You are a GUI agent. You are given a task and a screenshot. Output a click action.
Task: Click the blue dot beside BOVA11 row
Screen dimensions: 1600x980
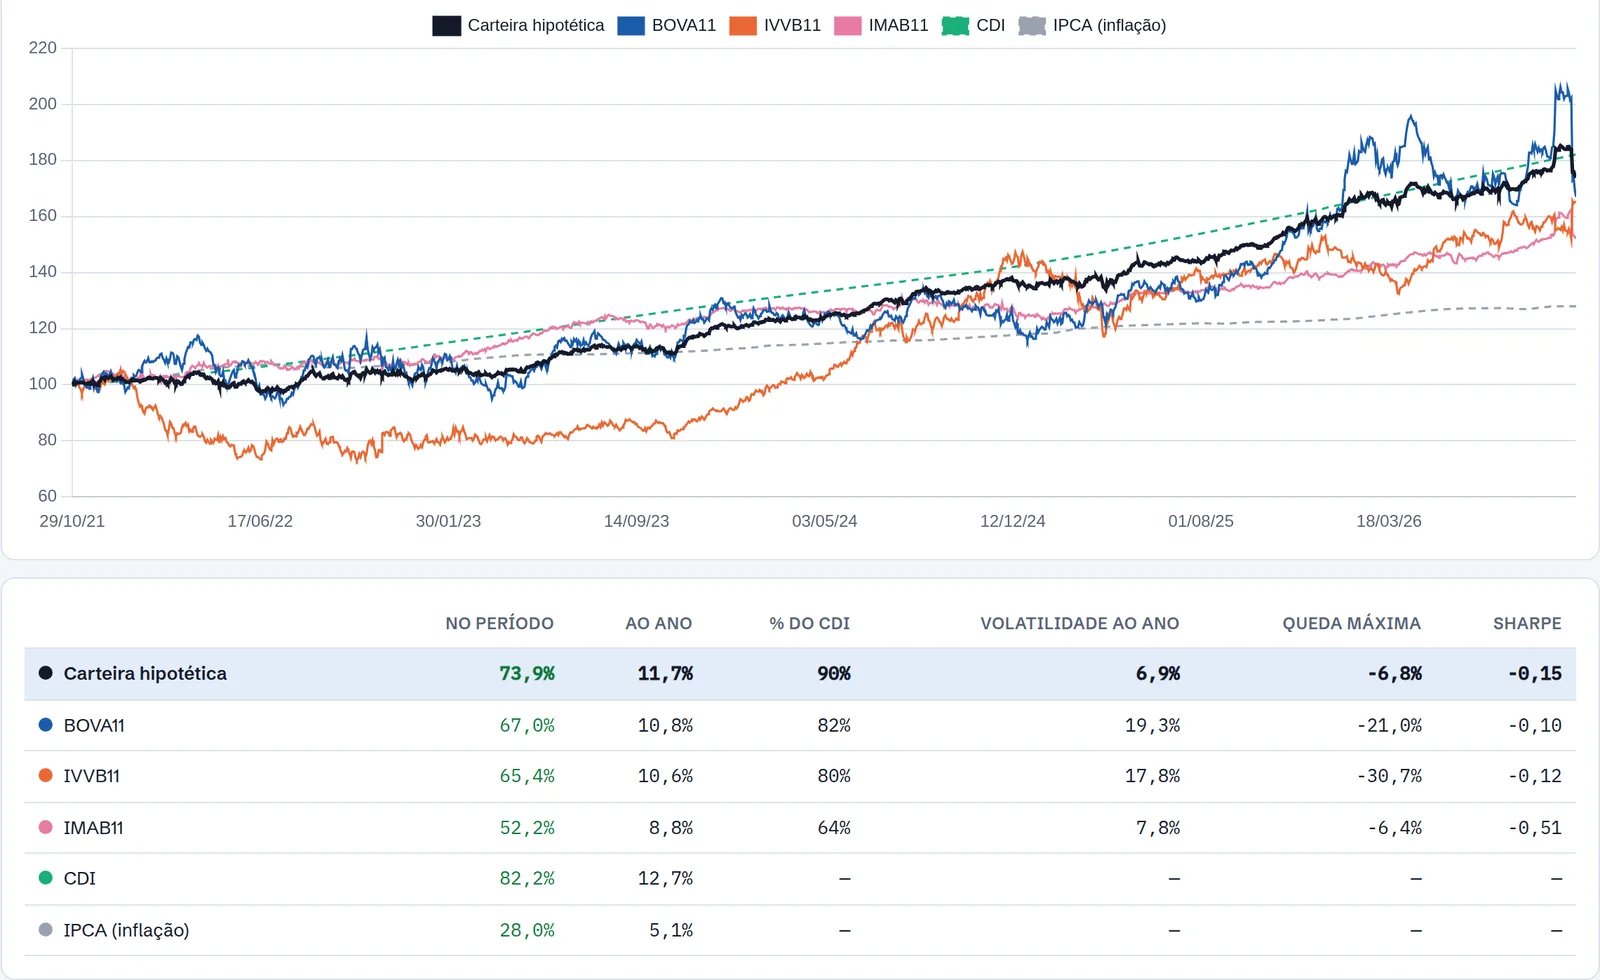coord(45,725)
